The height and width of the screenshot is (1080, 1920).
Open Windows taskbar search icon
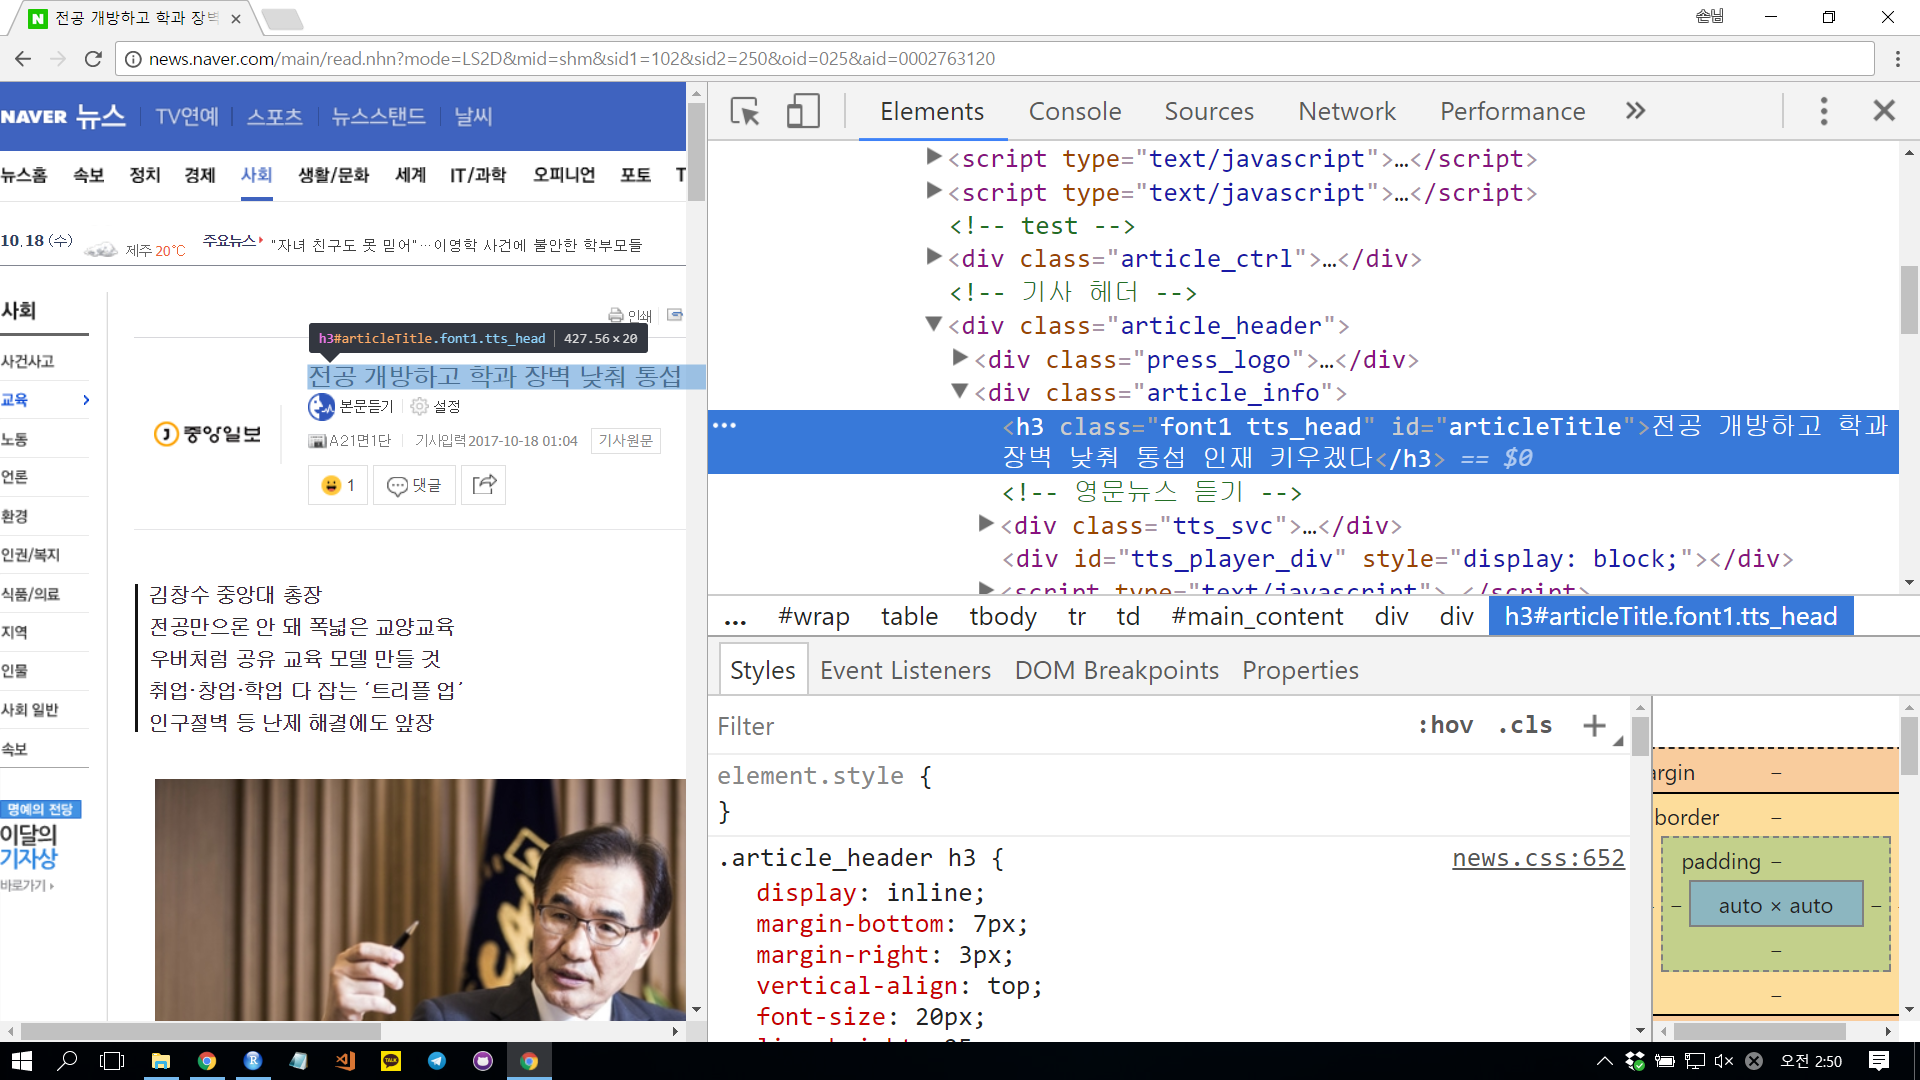[67, 1061]
